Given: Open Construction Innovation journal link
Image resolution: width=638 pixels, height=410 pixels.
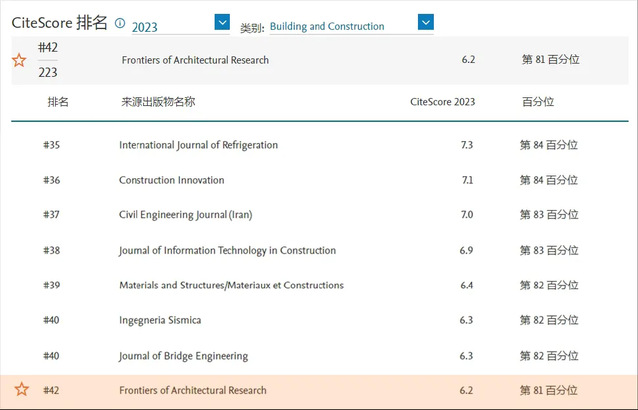Looking at the screenshot, I should (171, 180).
